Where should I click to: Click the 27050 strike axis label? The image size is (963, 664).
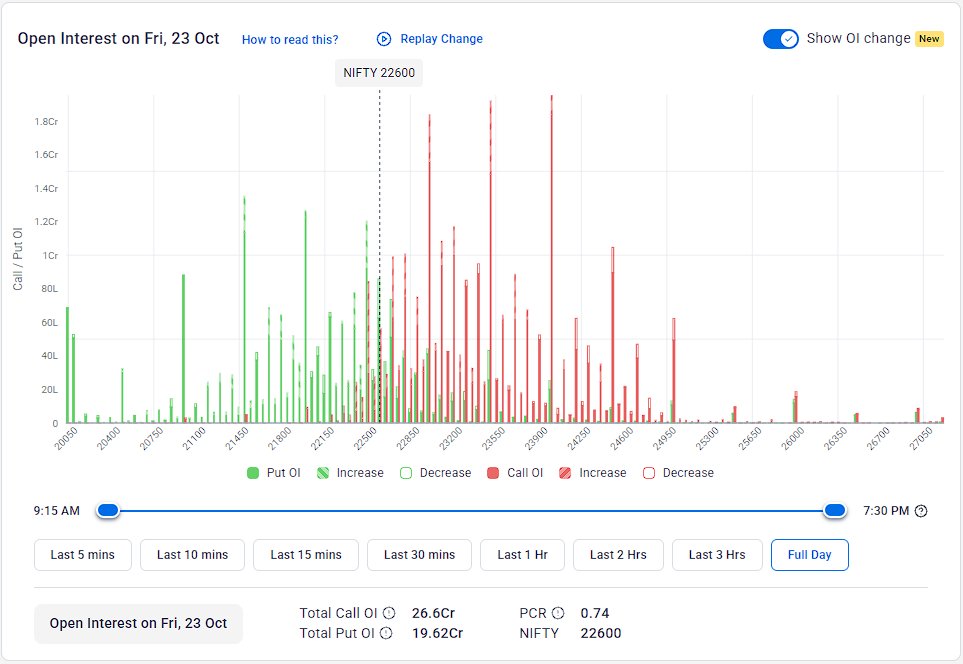(x=921, y=439)
